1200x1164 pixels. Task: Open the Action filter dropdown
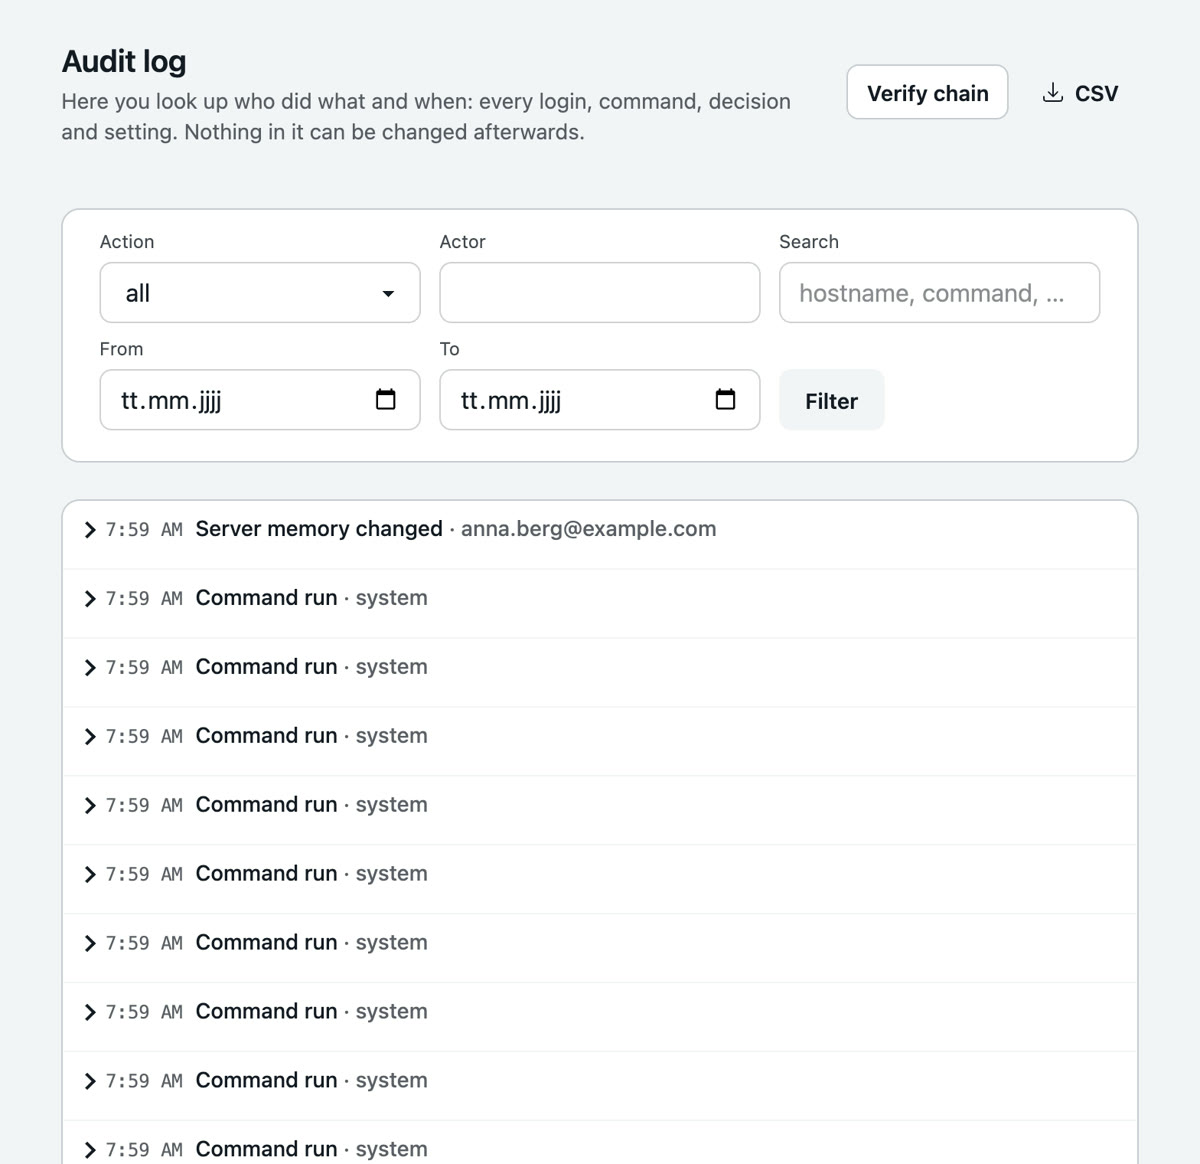point(260,293)
